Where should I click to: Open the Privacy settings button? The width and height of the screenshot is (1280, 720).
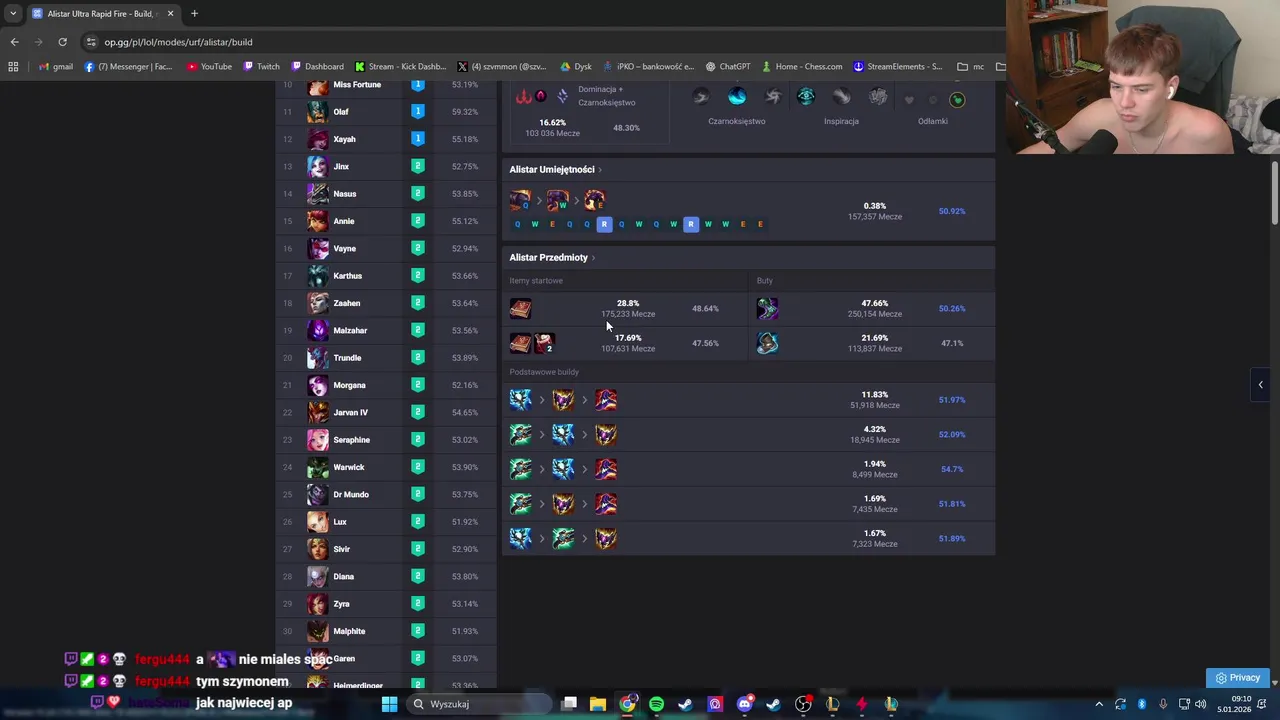click(x=1238, y=678)
